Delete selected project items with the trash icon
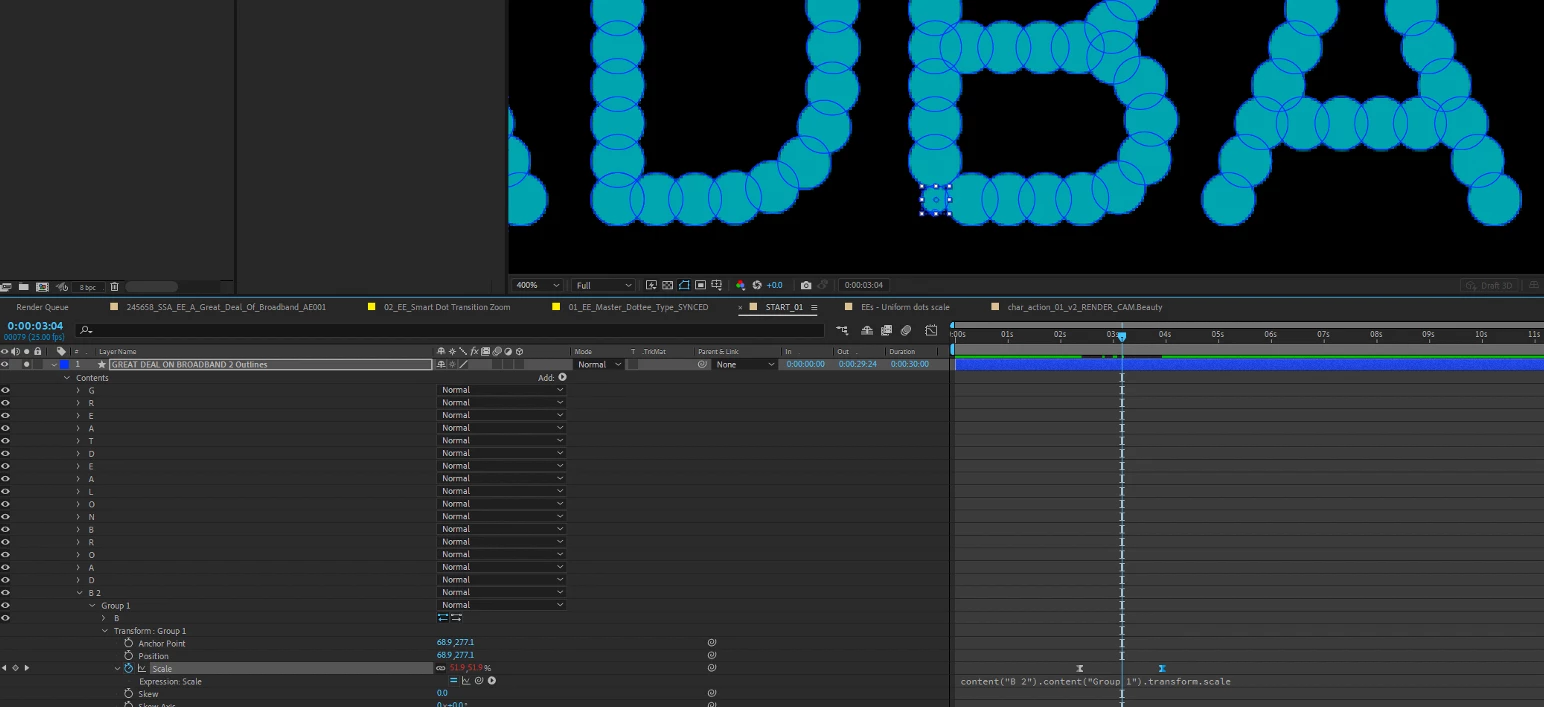The height and width of the screenshot is (707, 1544). coord(114,287)
